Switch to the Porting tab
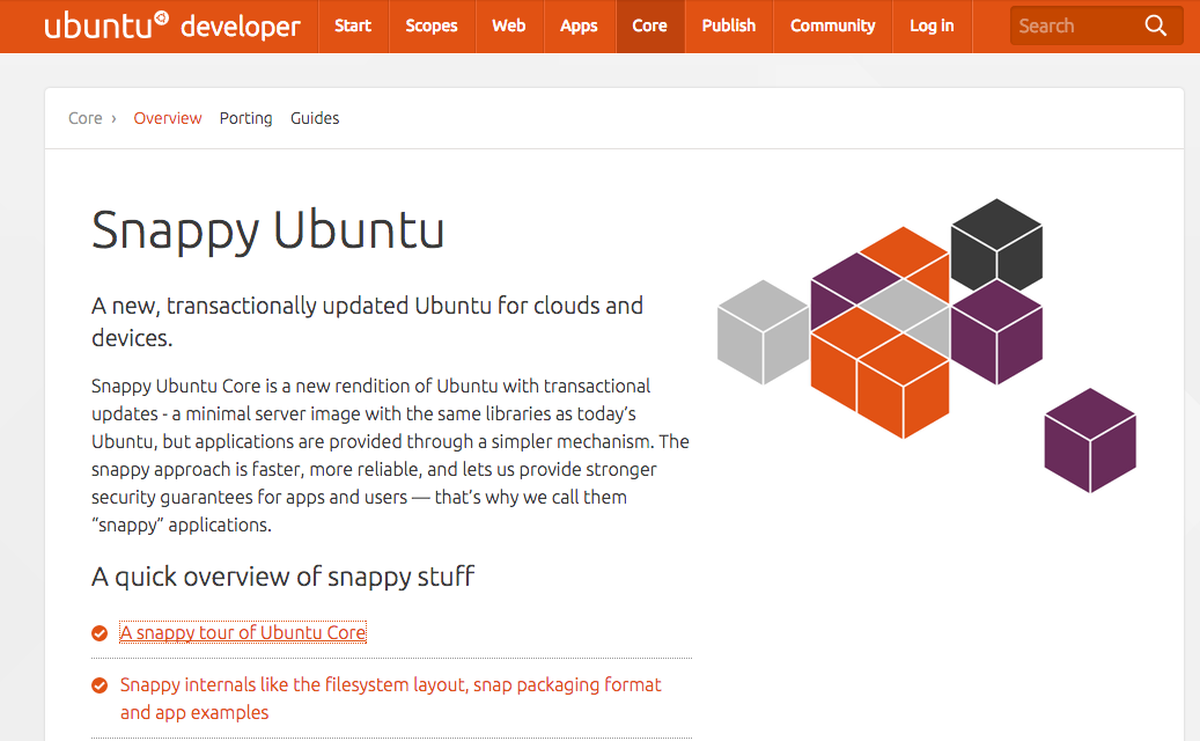The height and width of the screenshot is (741, 1200). point(246,118)
